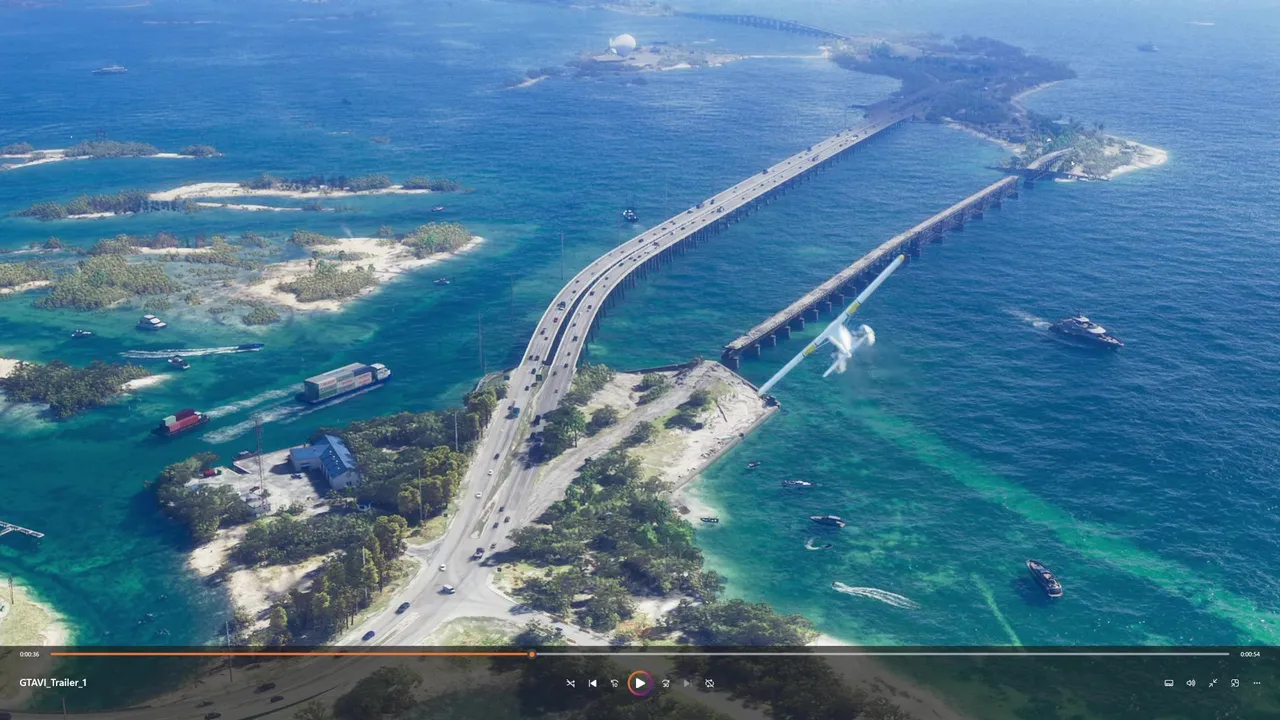Screen dimensions: 1280x720
Task: Open subtitles and captions options
Action: pos(1168,683)
